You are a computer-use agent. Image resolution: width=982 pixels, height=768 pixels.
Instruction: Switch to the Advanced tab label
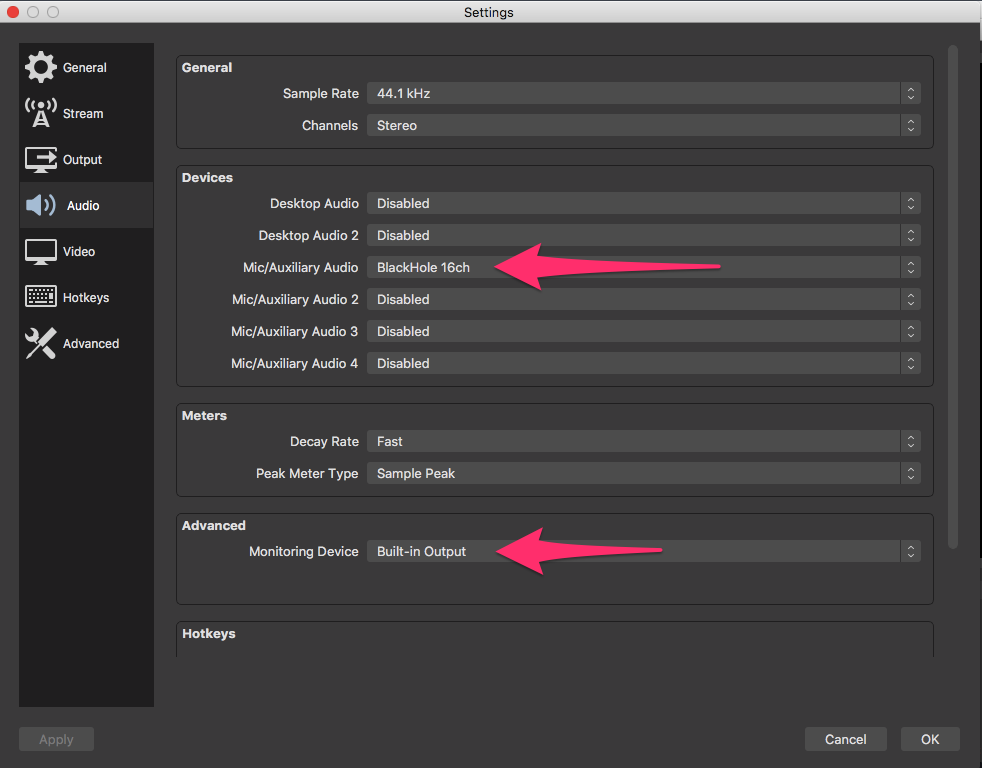91,344
